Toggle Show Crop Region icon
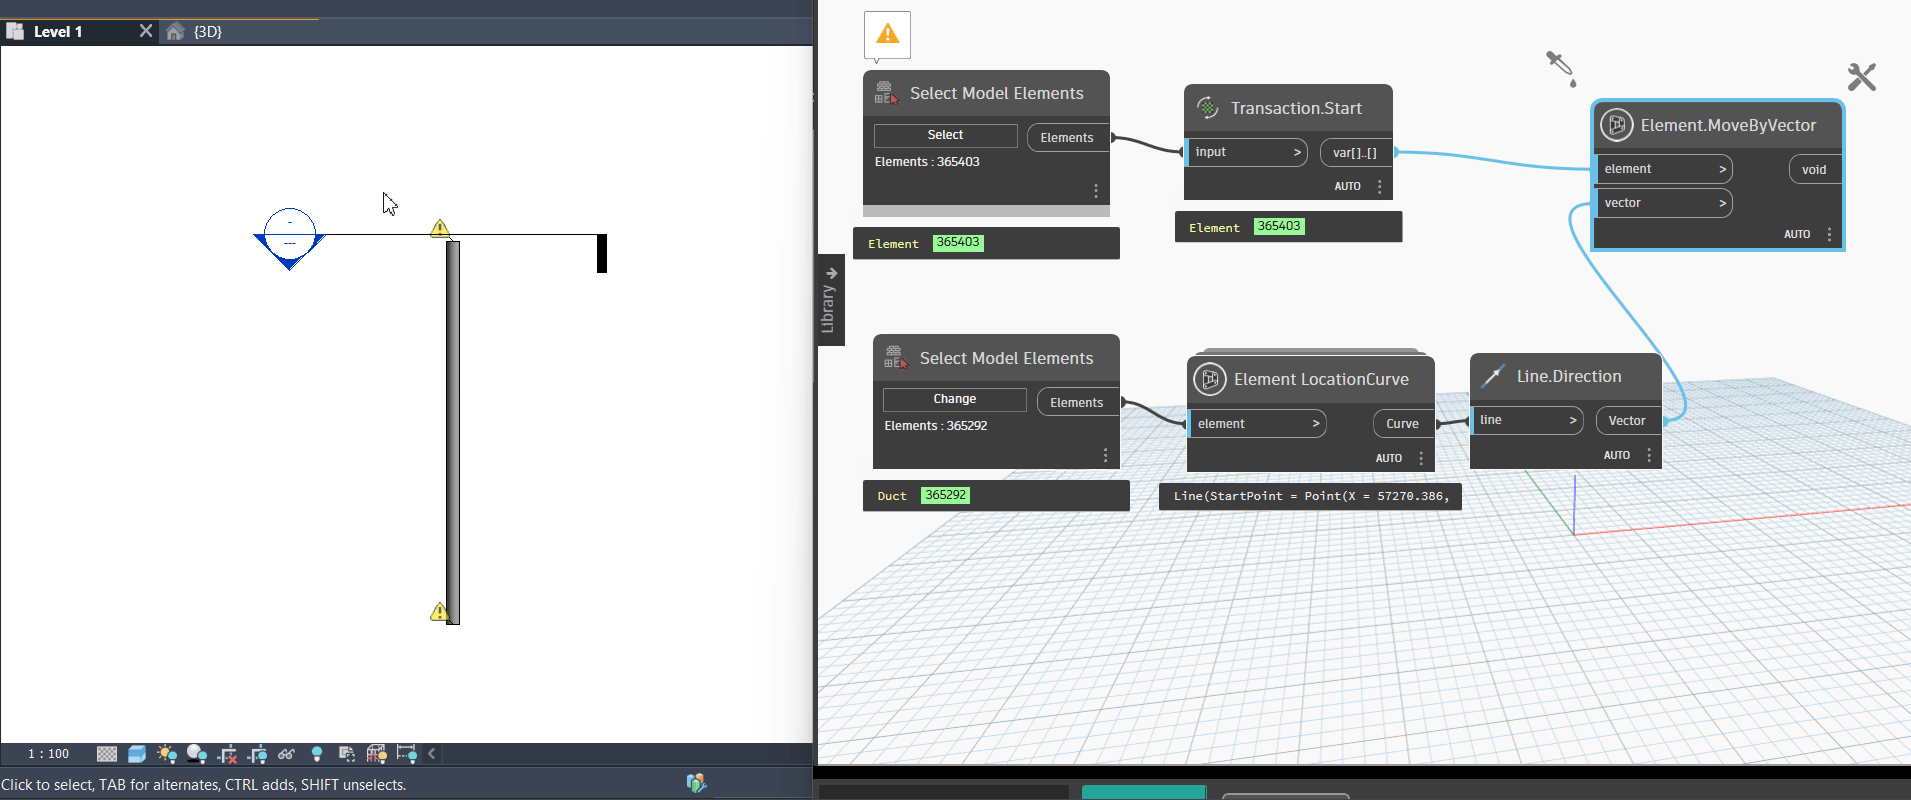Screen dimensions: 1911x800 pos(257,754)
